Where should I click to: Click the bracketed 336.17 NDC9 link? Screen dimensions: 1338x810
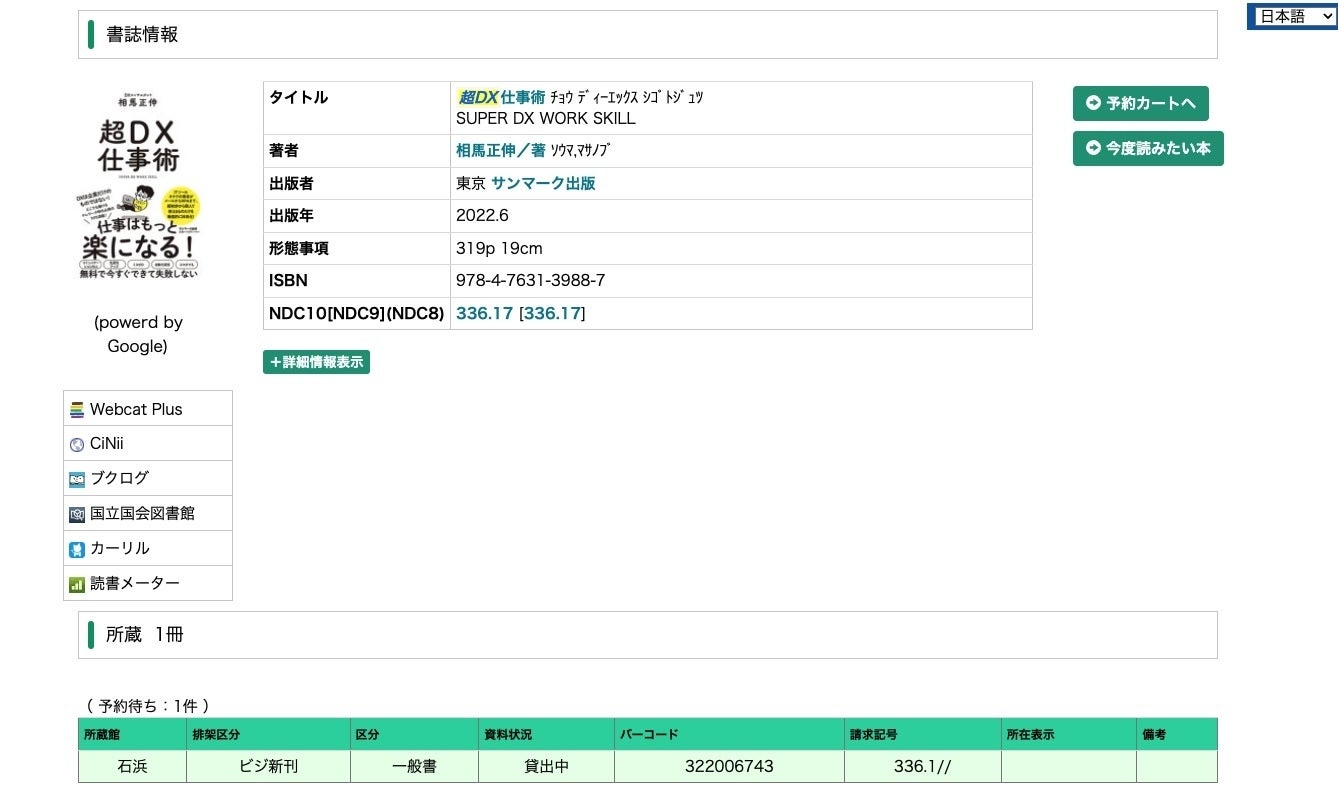pyautogui.click(x=552, y=313)
